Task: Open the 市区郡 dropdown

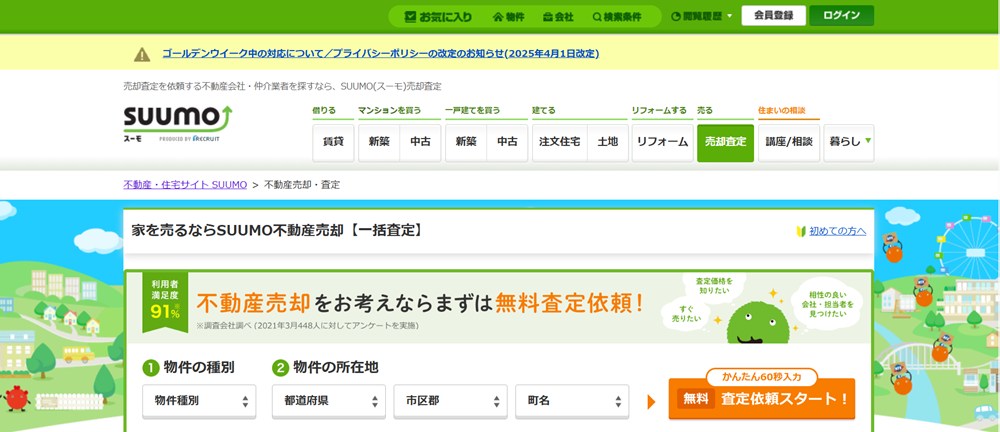Action: click(x=450, y=401)
